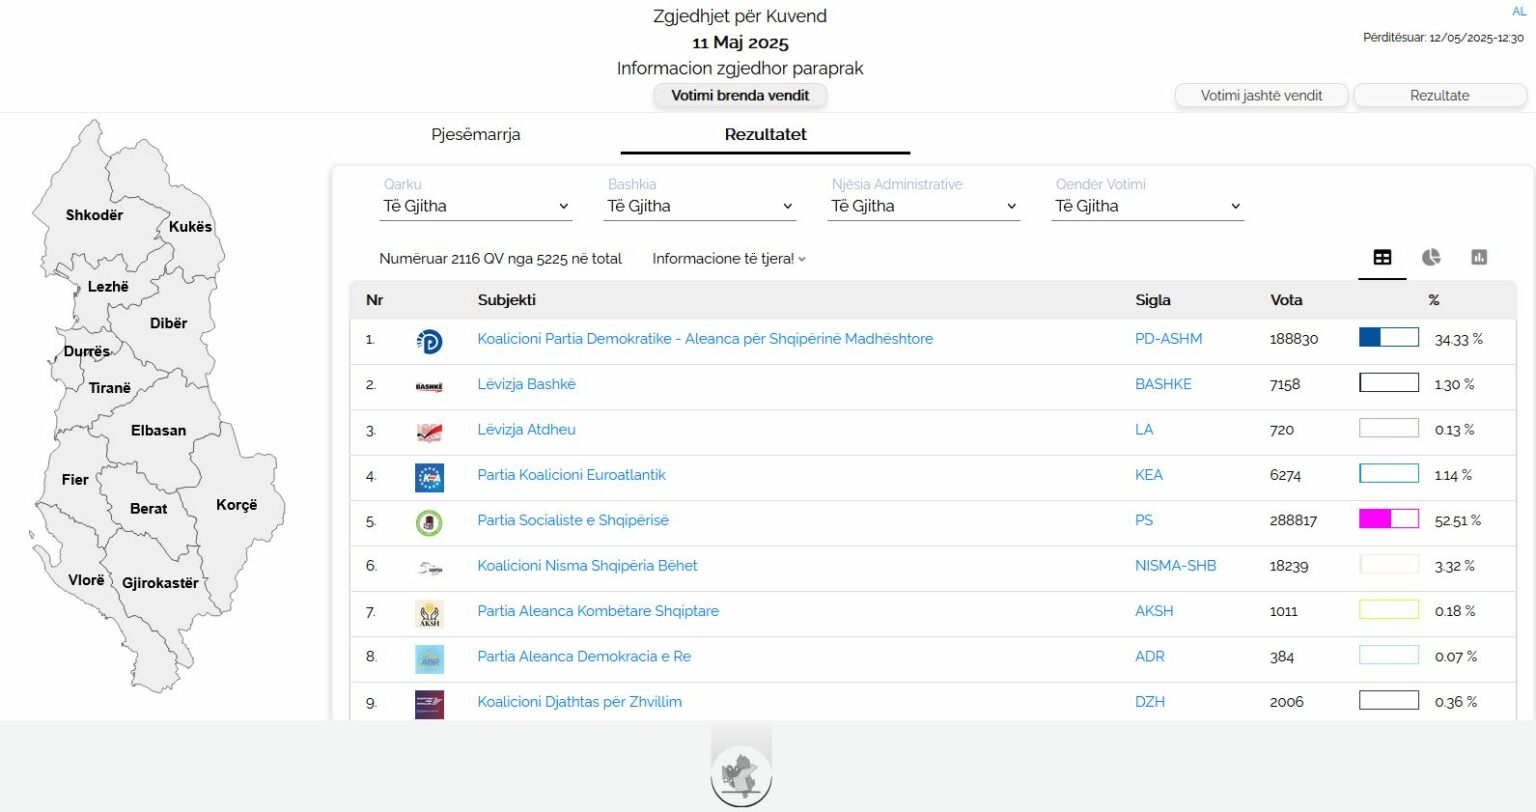Select the Rezultatet tab
The width and height of the screenshot is (1536, 812).
(x=765, y=135)
